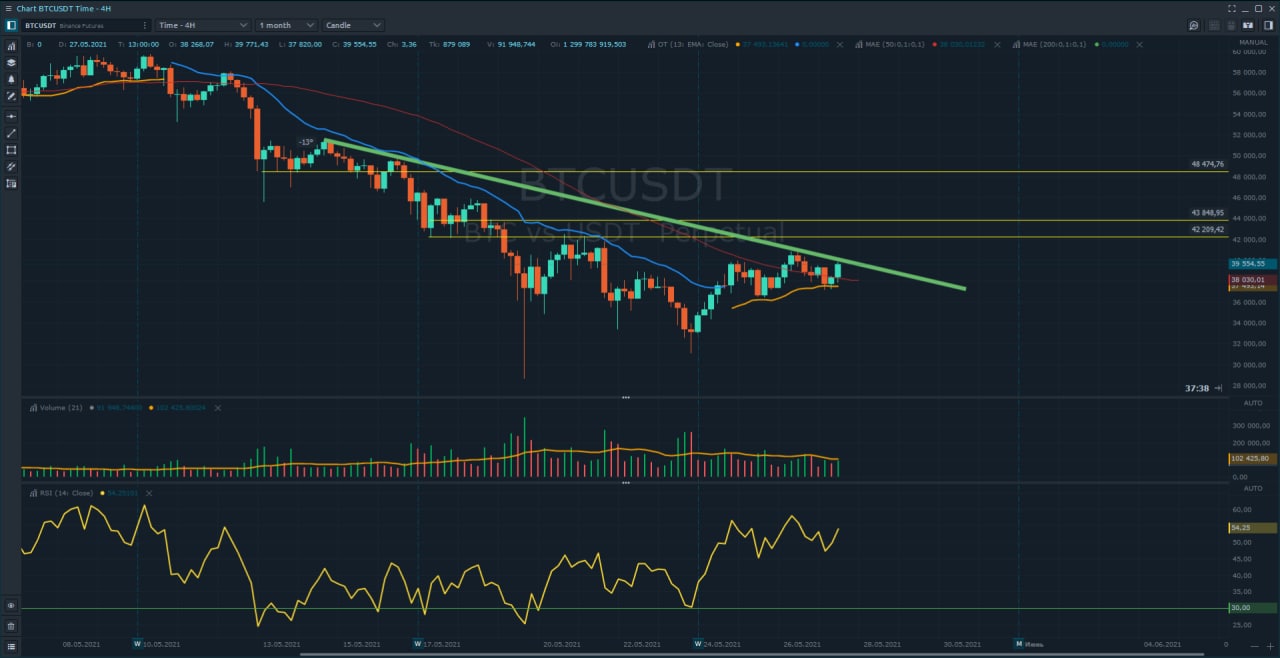This screenshot has height=658, width=1280.
Task: Toggle the screenshot/camera toolbar icon
Action: (x=1247, y=25)
